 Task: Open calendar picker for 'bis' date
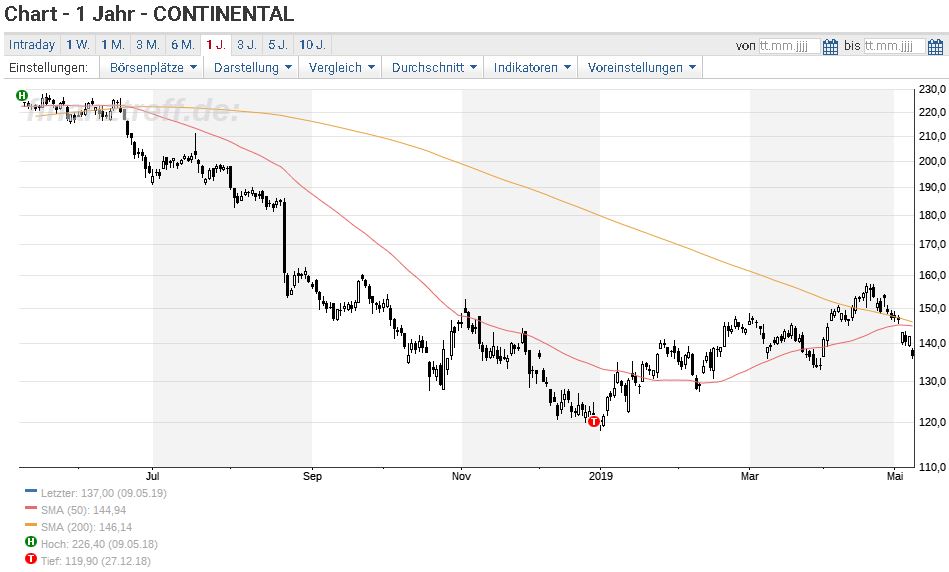[x=935, y=46]
